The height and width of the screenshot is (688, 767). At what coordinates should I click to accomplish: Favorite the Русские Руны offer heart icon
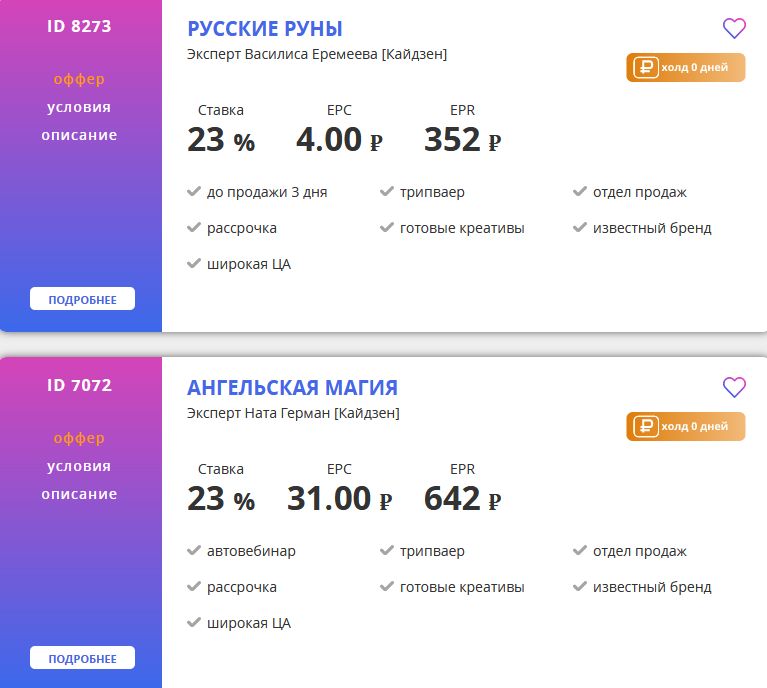coord(734,28)
